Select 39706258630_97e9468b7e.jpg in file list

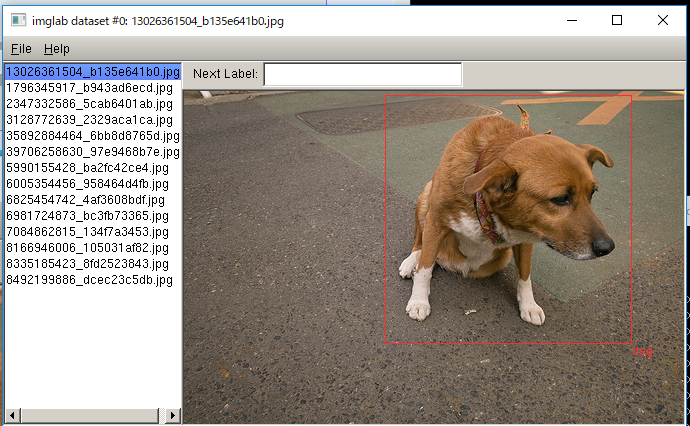tap(93, 152)
